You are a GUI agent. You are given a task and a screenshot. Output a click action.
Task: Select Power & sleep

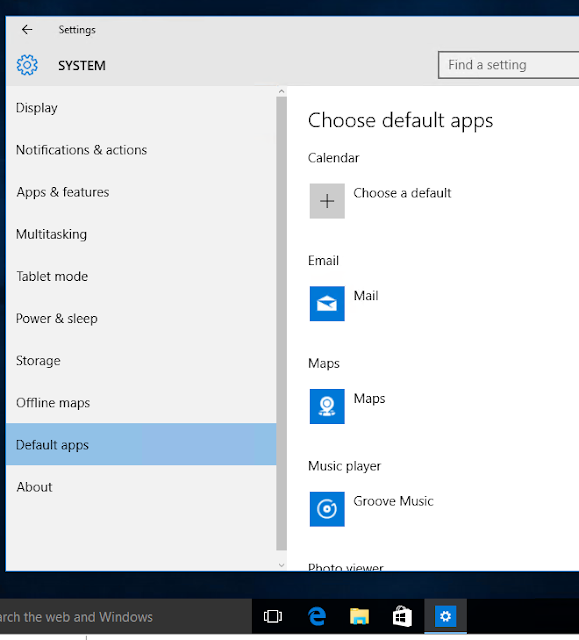pos(141,318)
